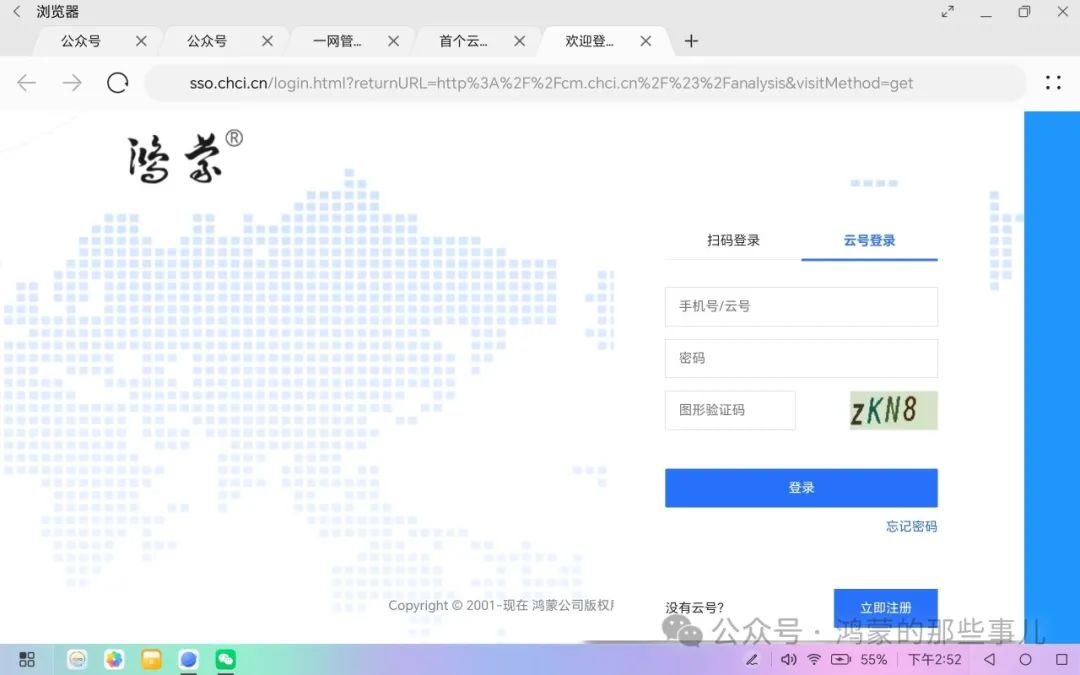Screen dimensions: 1080x675
Task: Click the blue 登录 button
Action: click(x=801, y=488)
